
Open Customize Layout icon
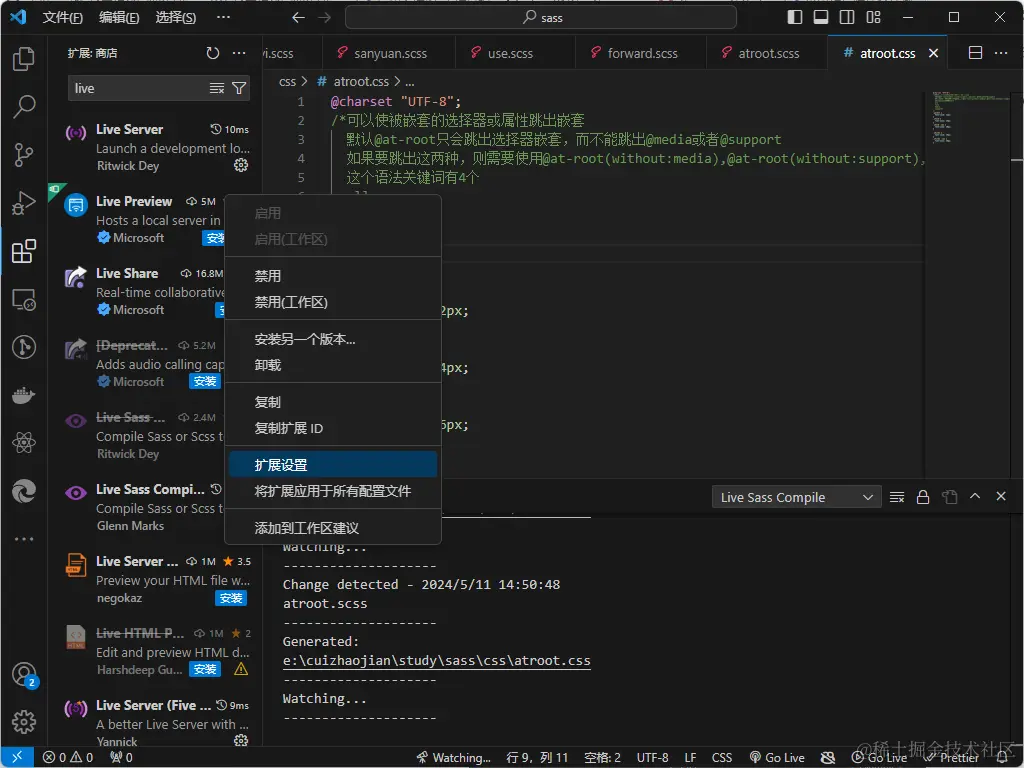coord(873,18)
